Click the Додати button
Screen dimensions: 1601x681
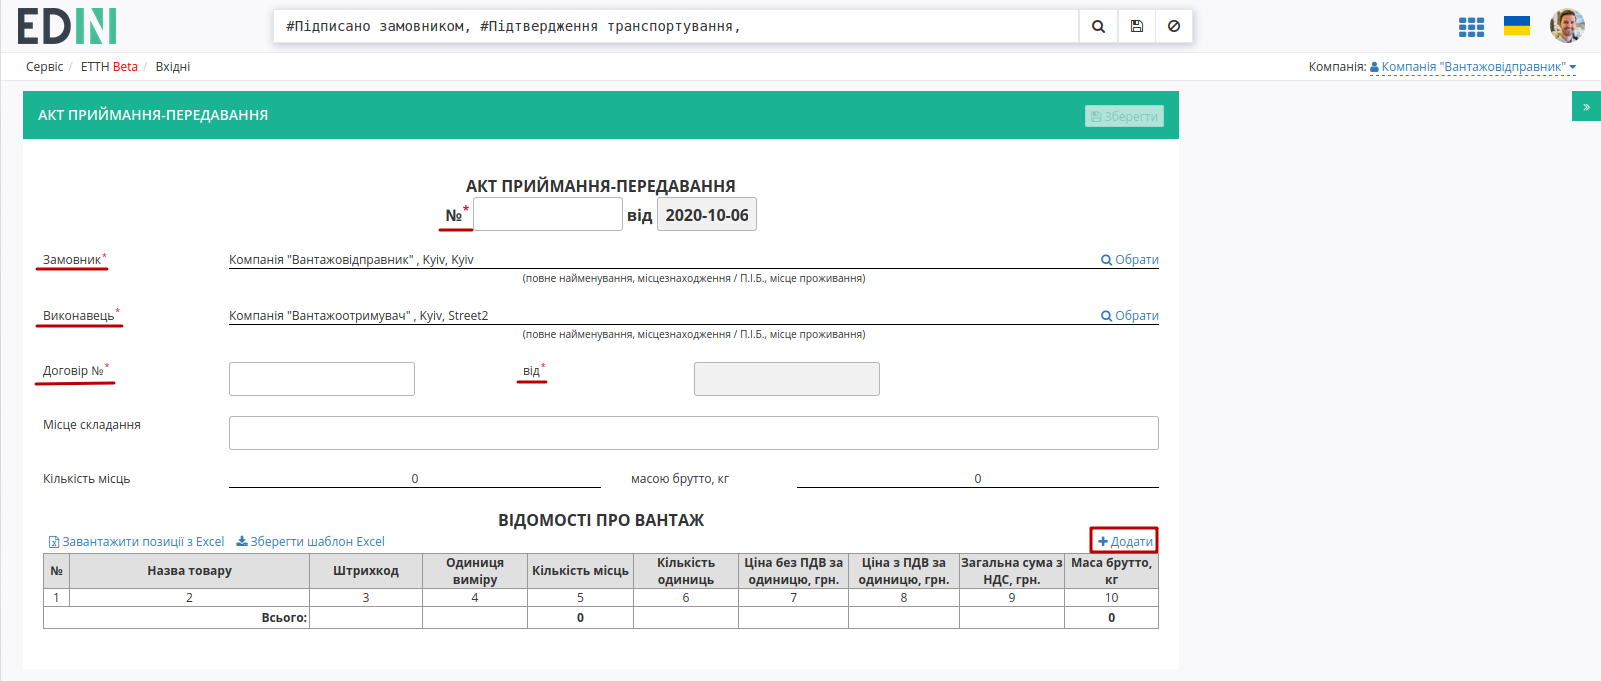[x=1125, y=541]
